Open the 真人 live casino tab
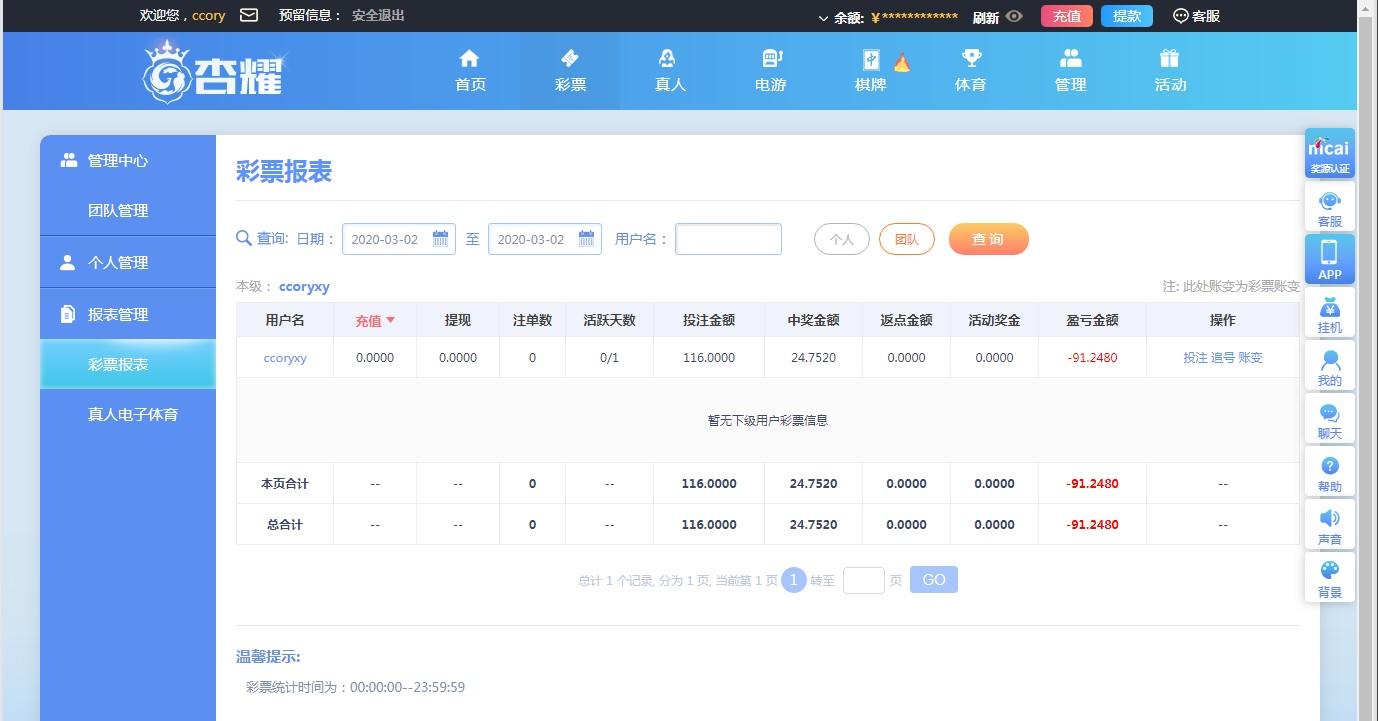The height and width of the screenshot is (721, 1378). pos(670,71)
